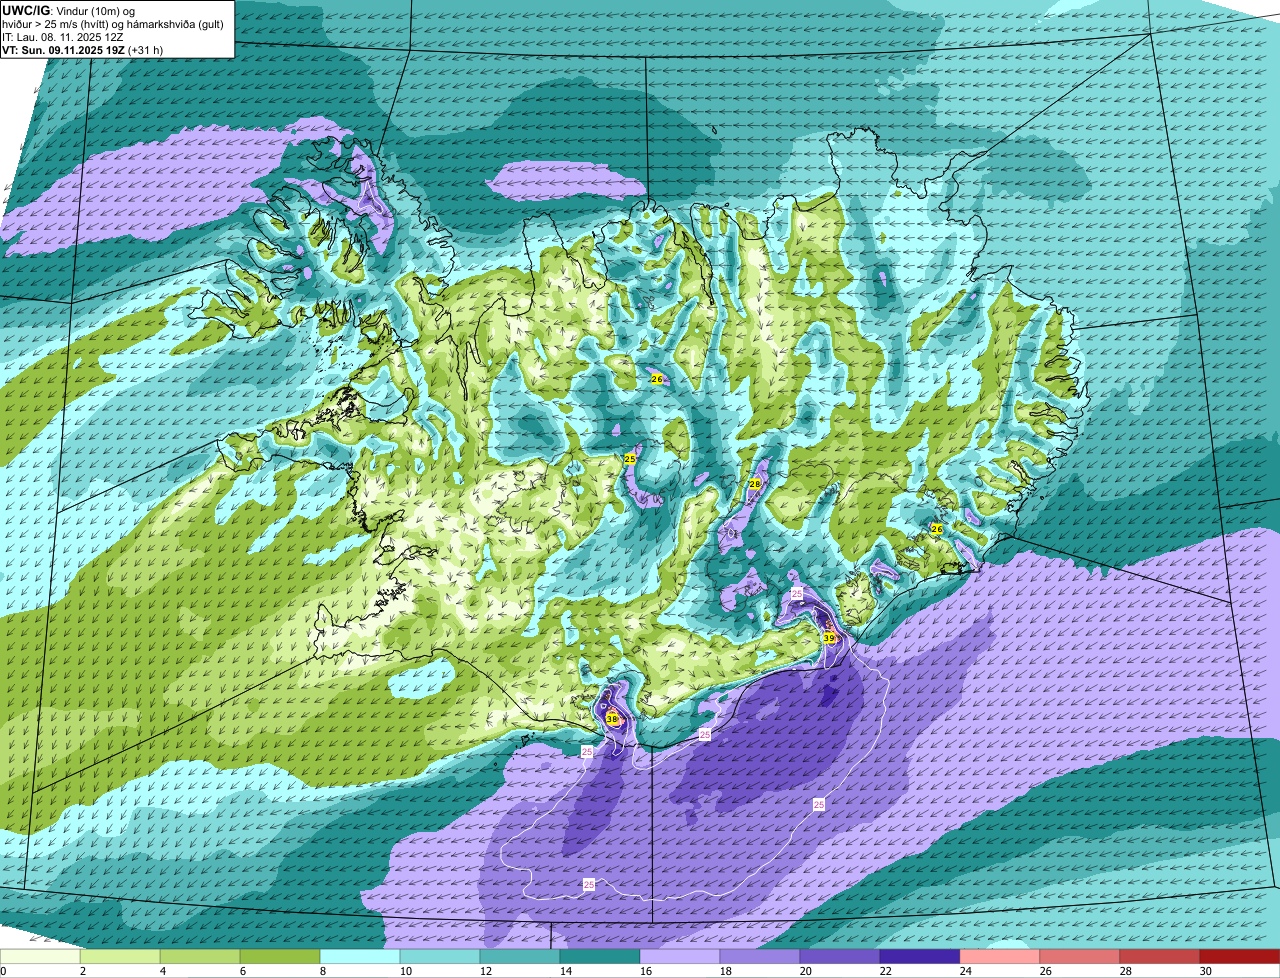
Task: Click the 18–20 m/s purple legend swatch
Action: point(760,957)
